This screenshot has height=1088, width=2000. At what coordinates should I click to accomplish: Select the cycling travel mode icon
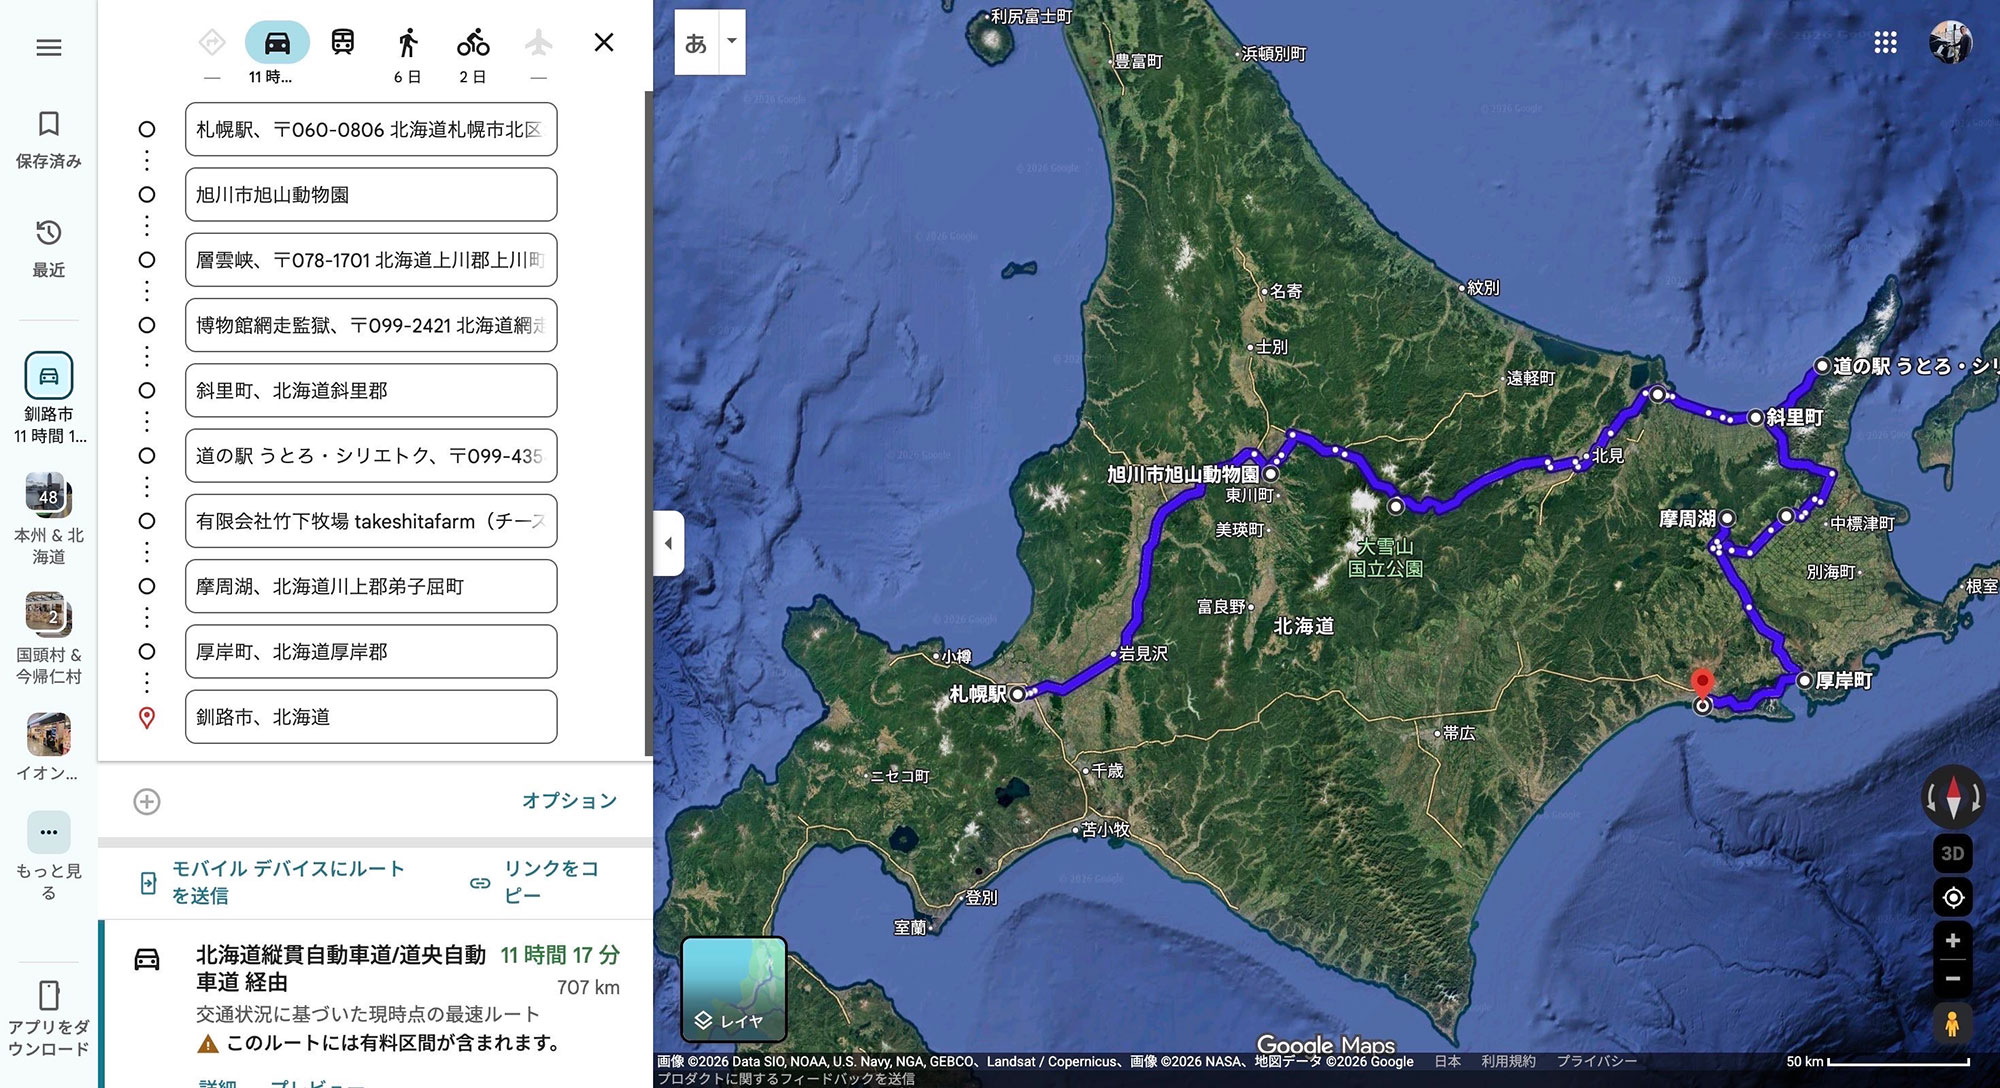(473, 43)
